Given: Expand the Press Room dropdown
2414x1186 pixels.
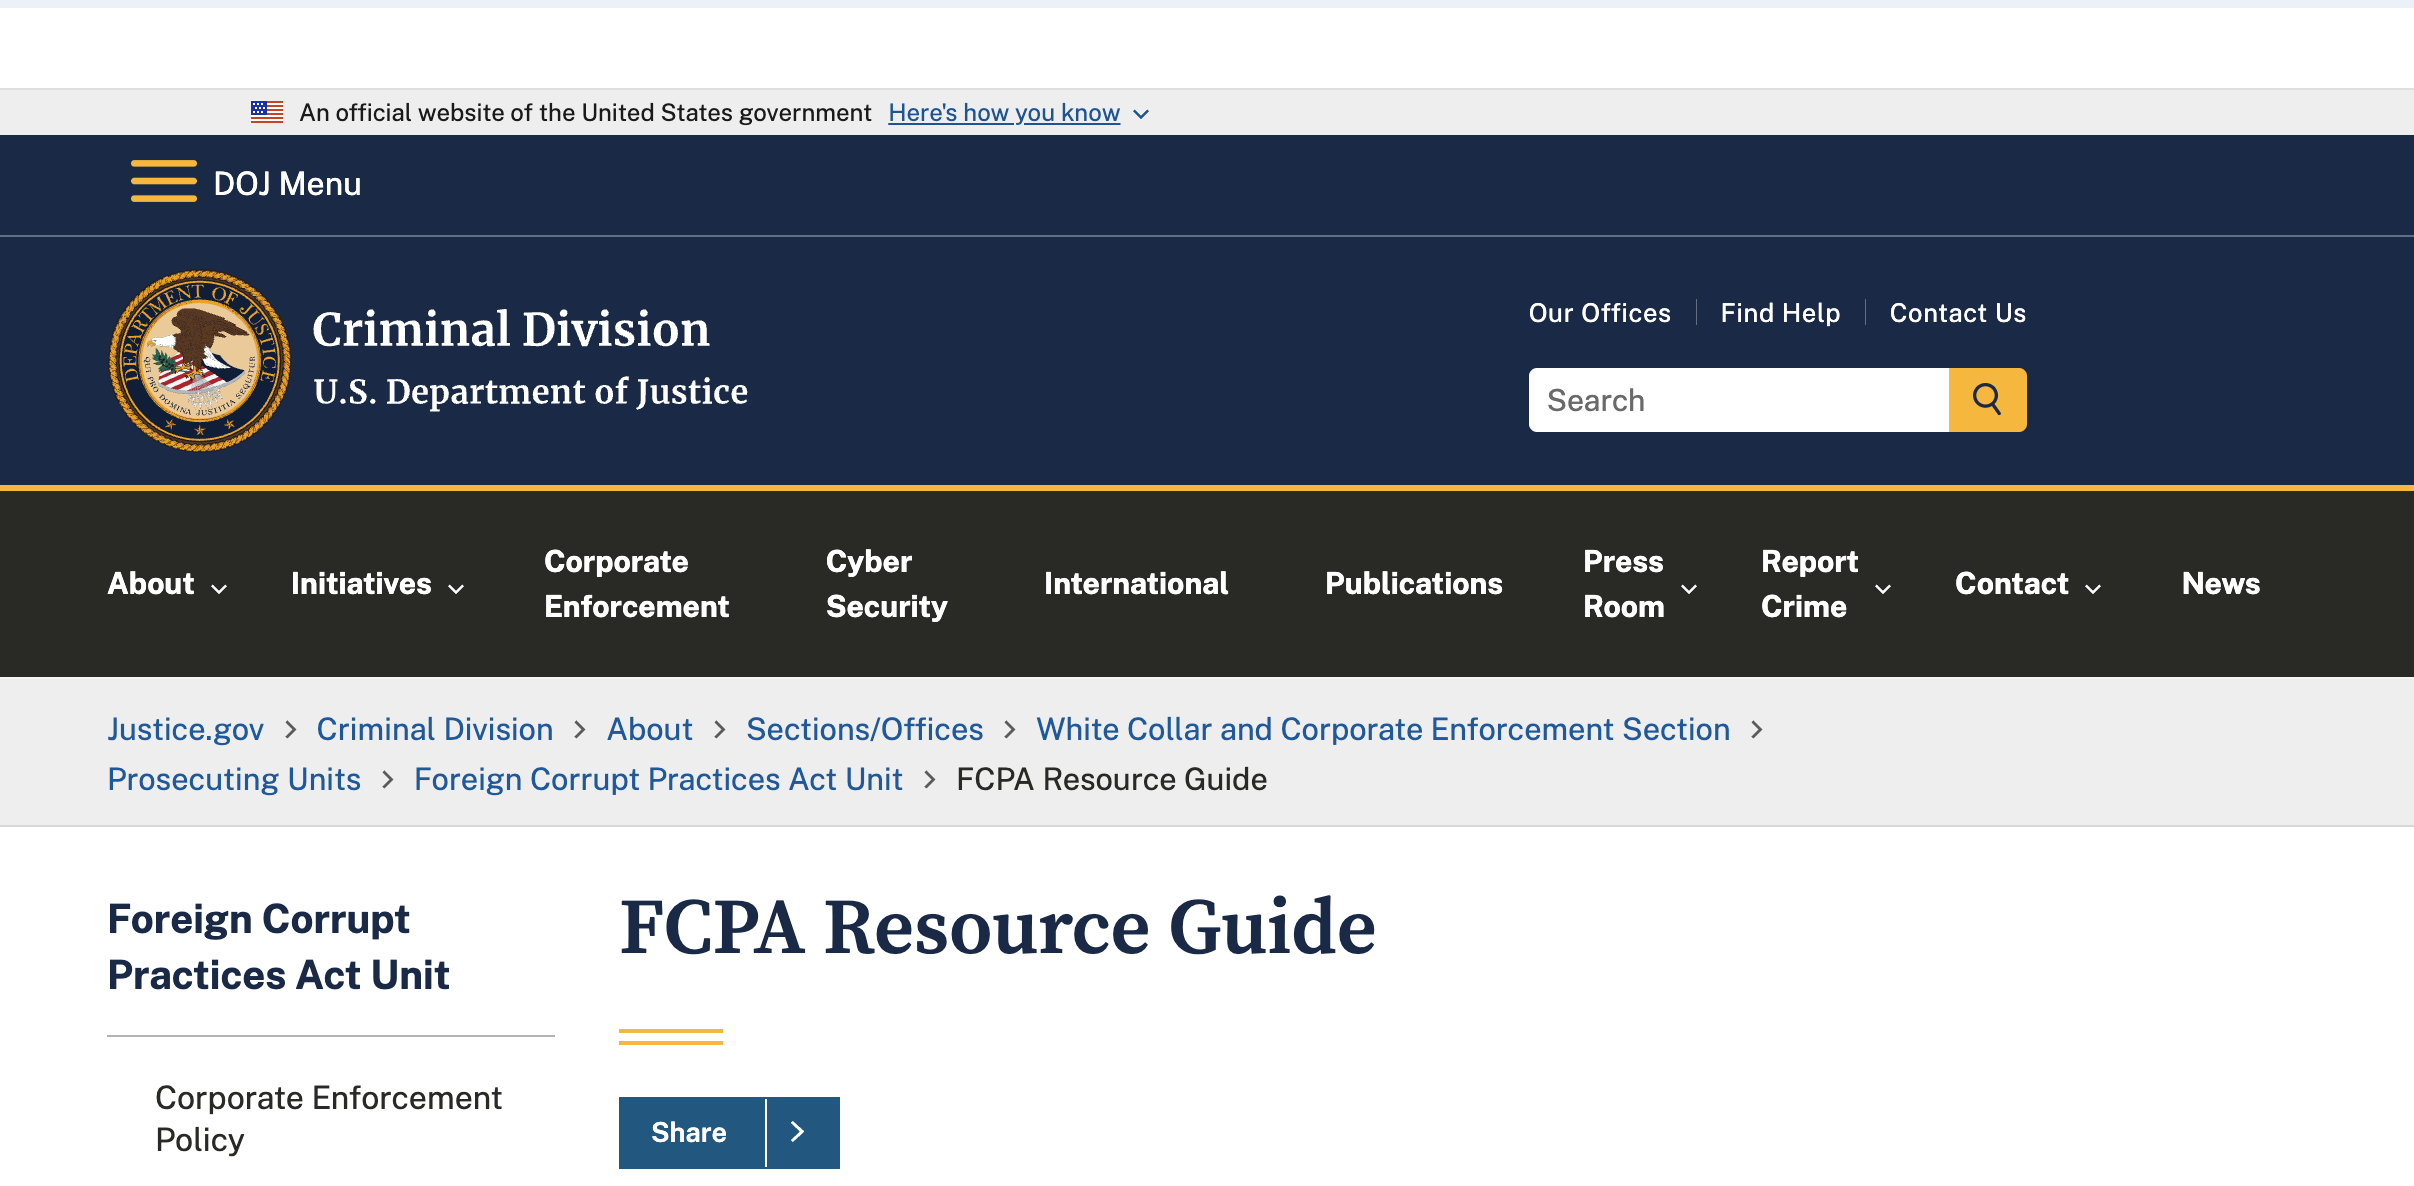Looking at the screenshot, I should (x=1640, y=584).
